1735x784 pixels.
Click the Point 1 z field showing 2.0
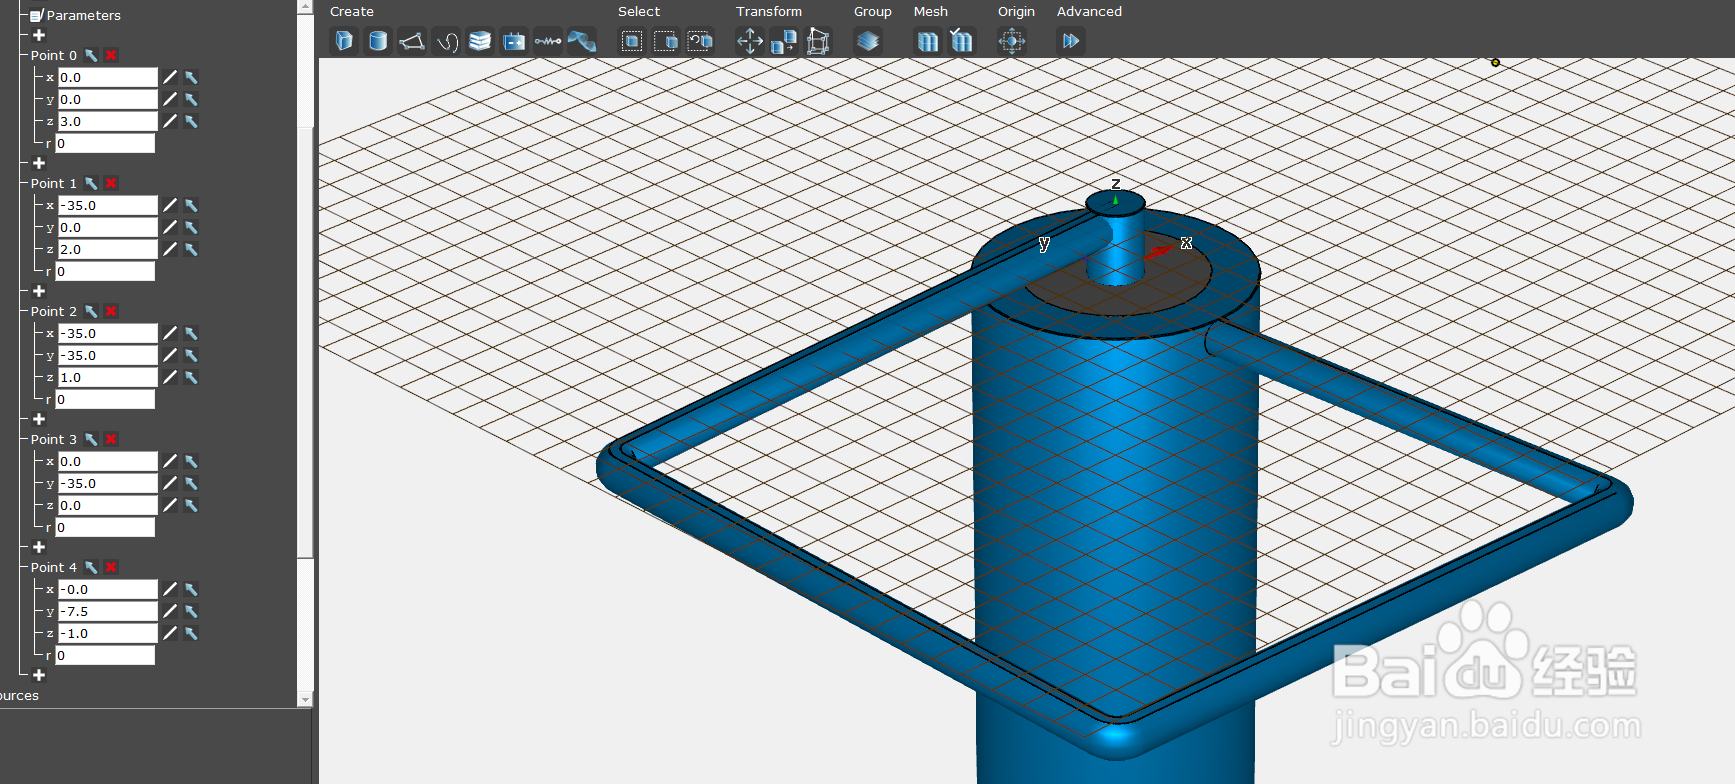click(x=107, y=249)
